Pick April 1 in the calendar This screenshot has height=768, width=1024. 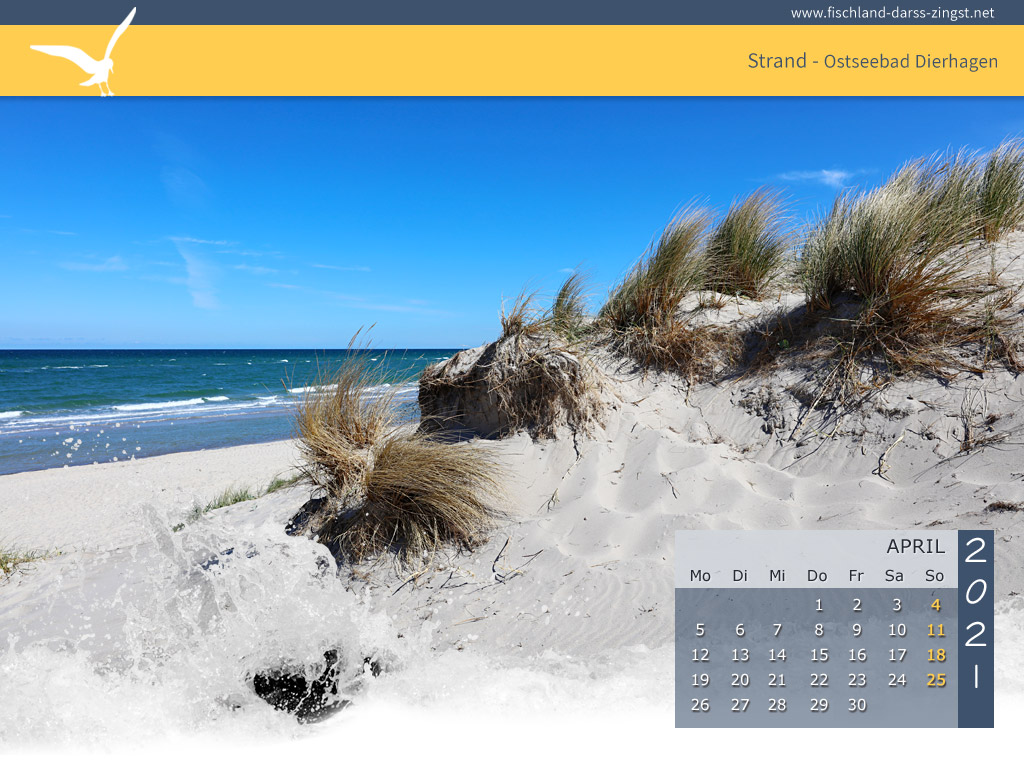point(818,605)
